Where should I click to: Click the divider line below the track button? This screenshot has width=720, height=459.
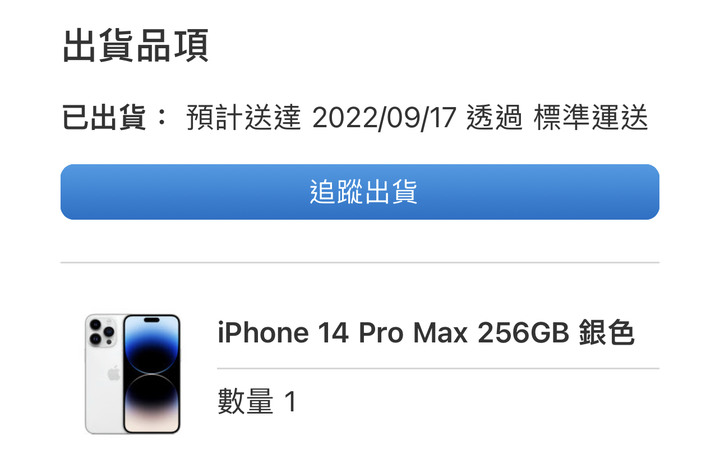(360, 263)
